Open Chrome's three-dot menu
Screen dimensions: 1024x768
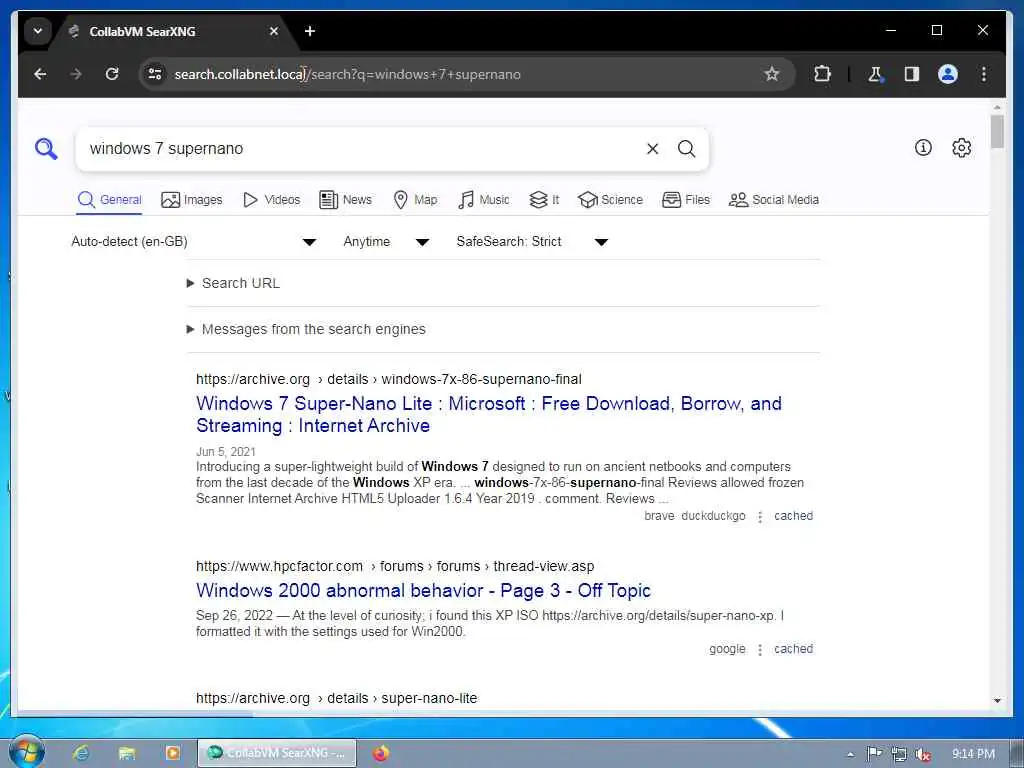[984, 74]
